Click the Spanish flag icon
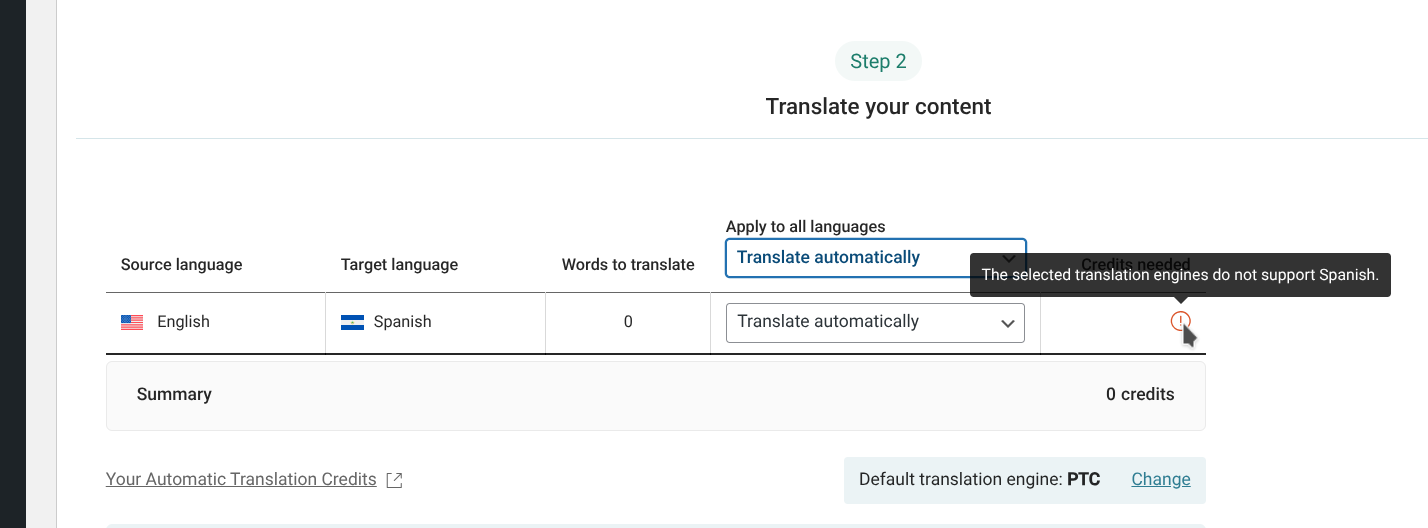Image resolution: width=1428 pixels, height=528 pixels. (352, 322)
